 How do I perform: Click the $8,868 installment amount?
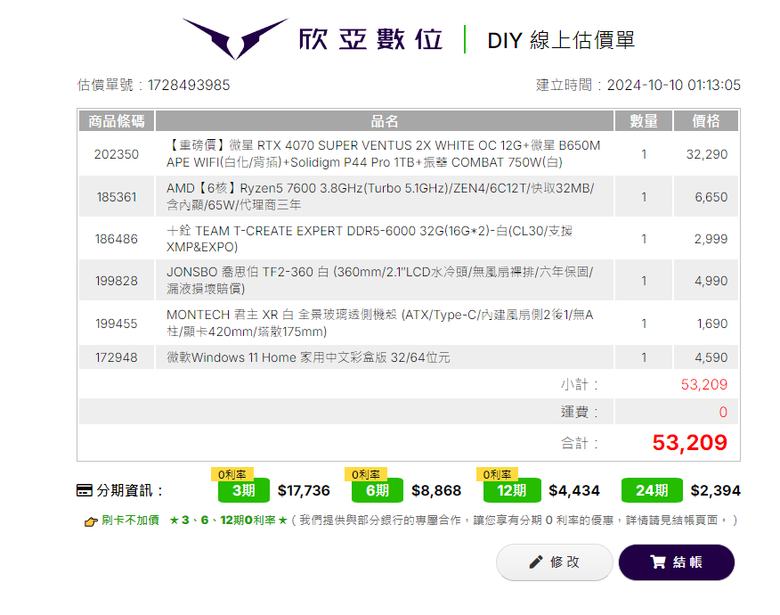436,491
